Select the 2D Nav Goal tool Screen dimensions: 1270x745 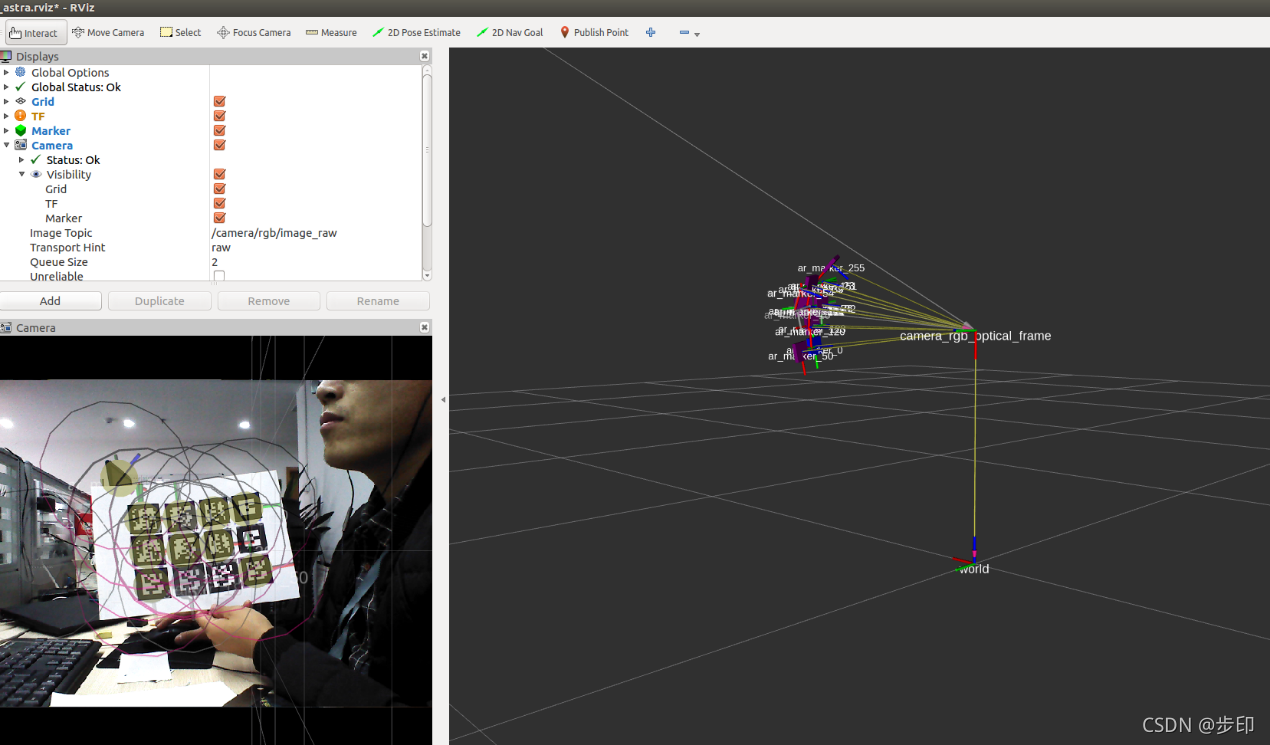510,32
